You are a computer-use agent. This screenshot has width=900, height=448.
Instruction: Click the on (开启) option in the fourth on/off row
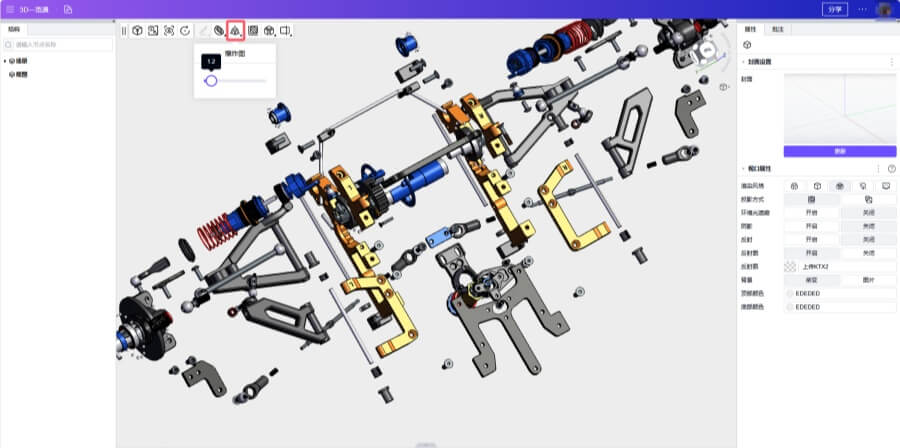(812, 253)
